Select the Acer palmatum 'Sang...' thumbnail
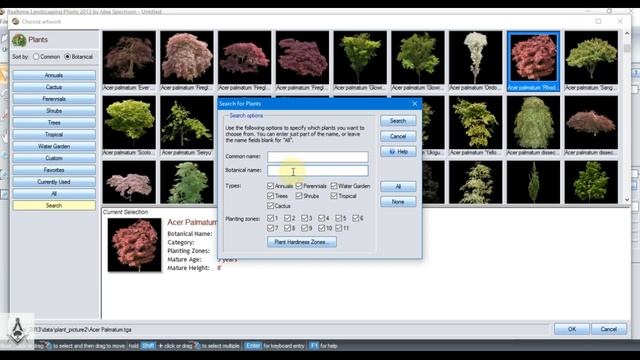 coord(591,58)
